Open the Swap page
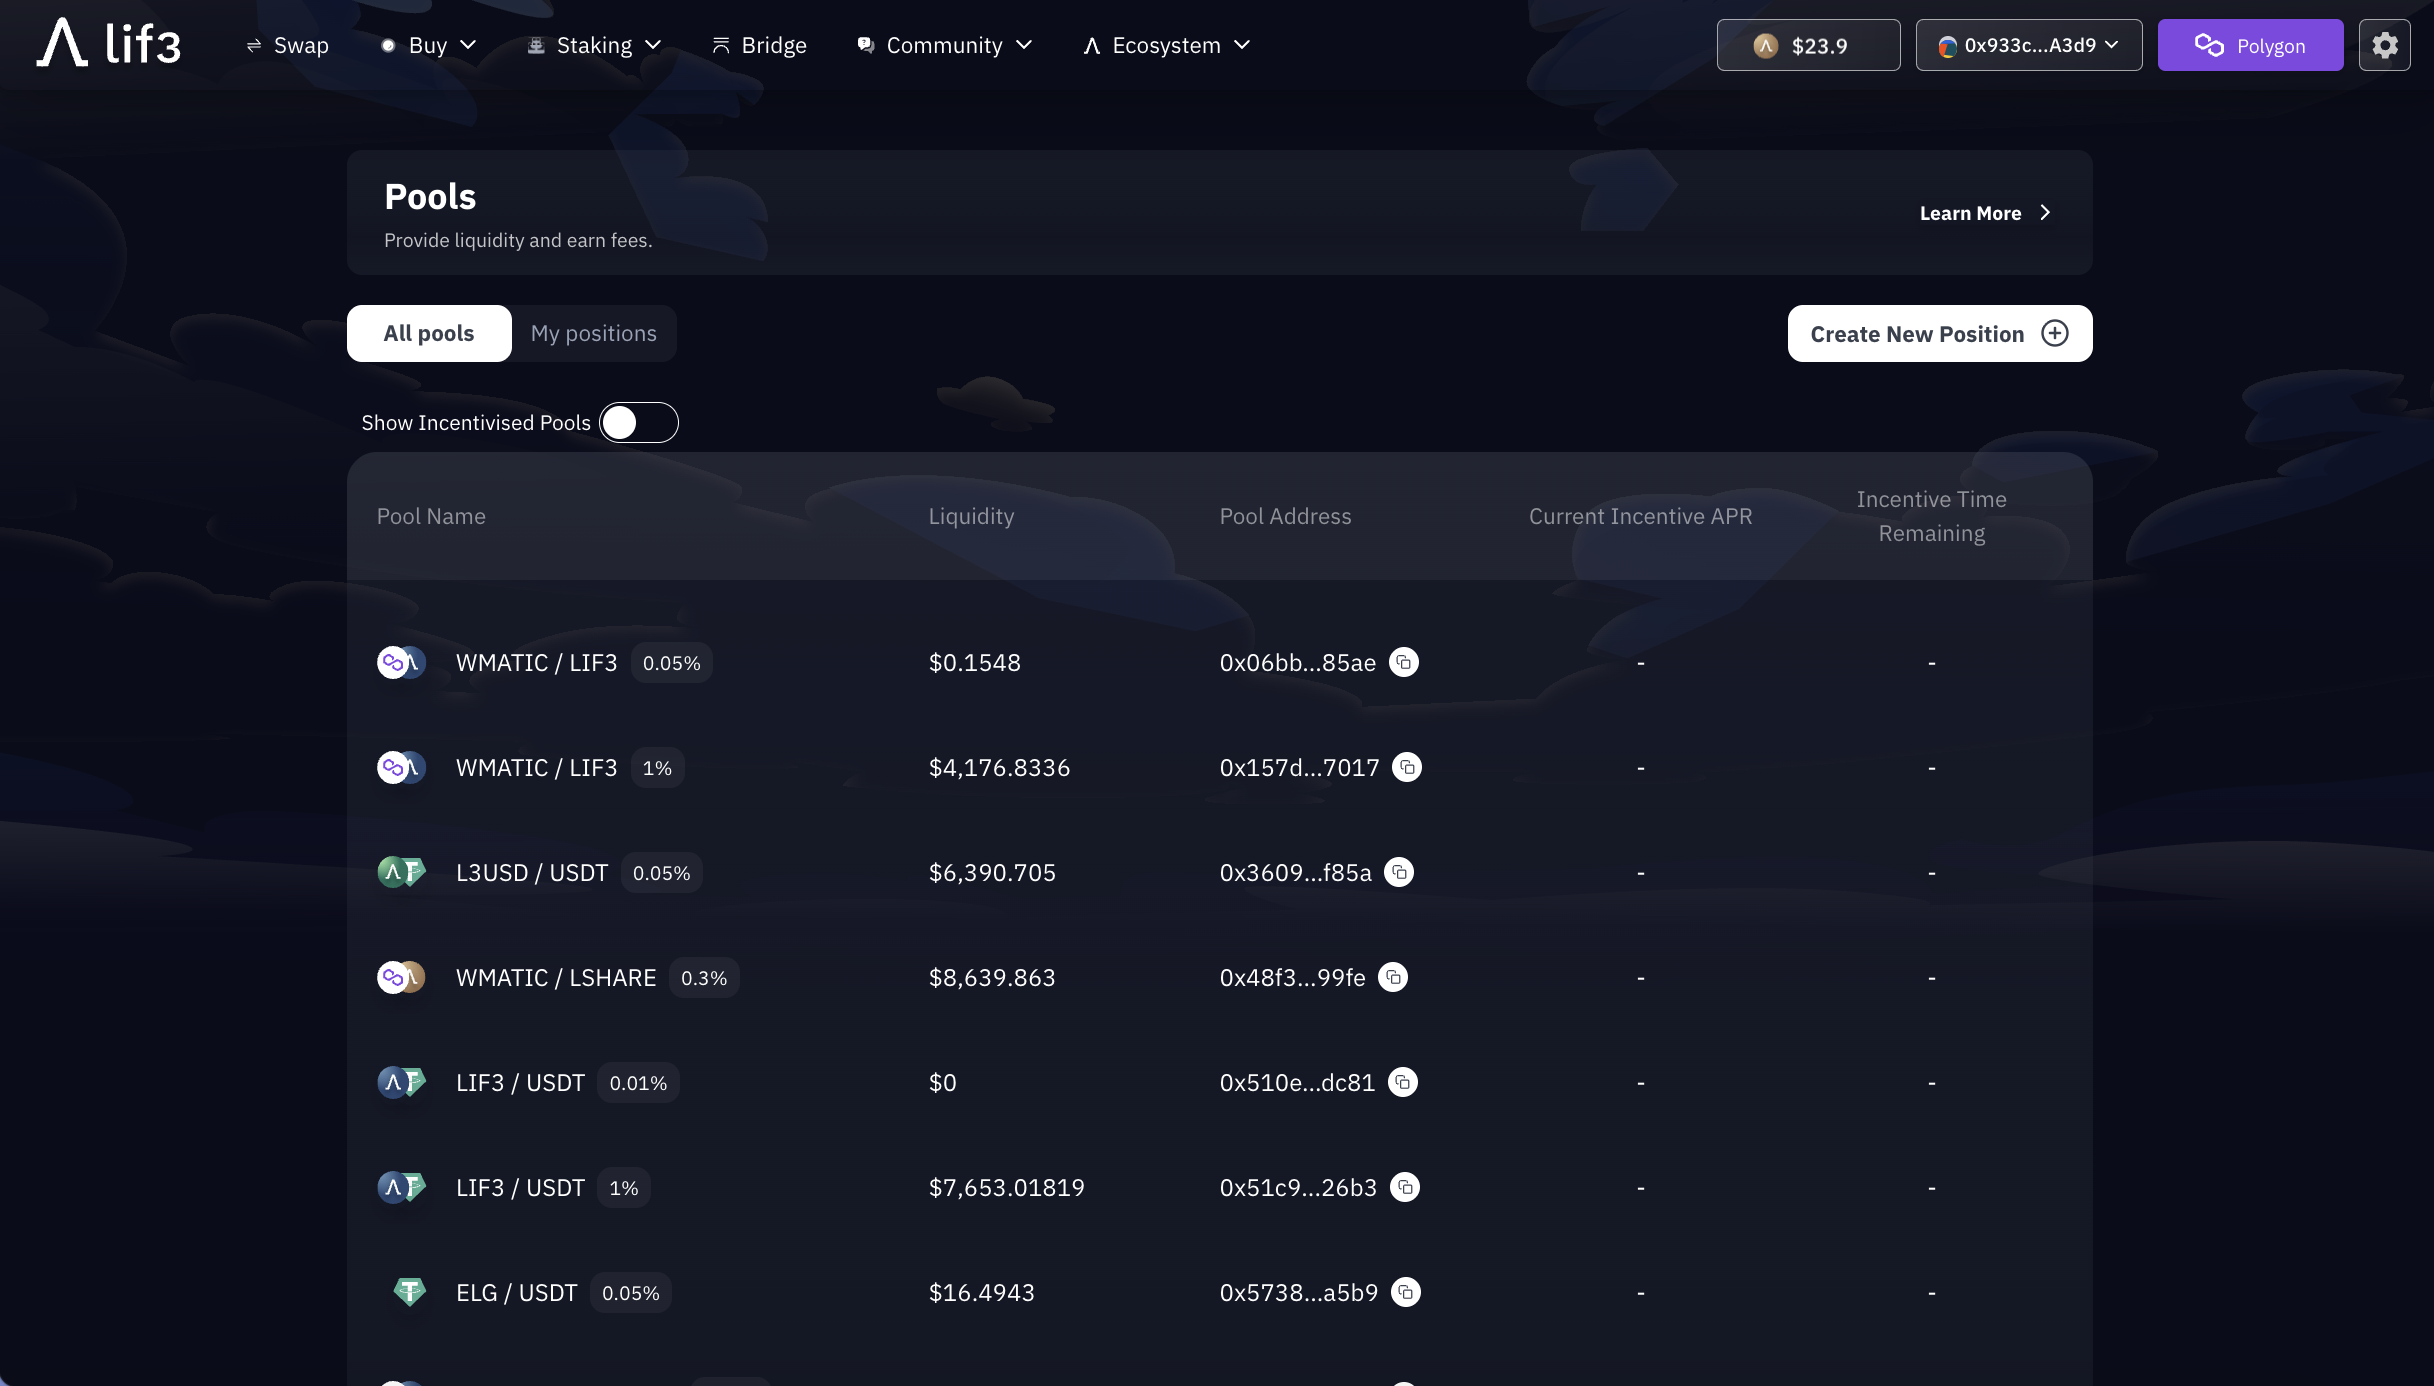The image size is (2434, 1386). (x=287, y=45)
